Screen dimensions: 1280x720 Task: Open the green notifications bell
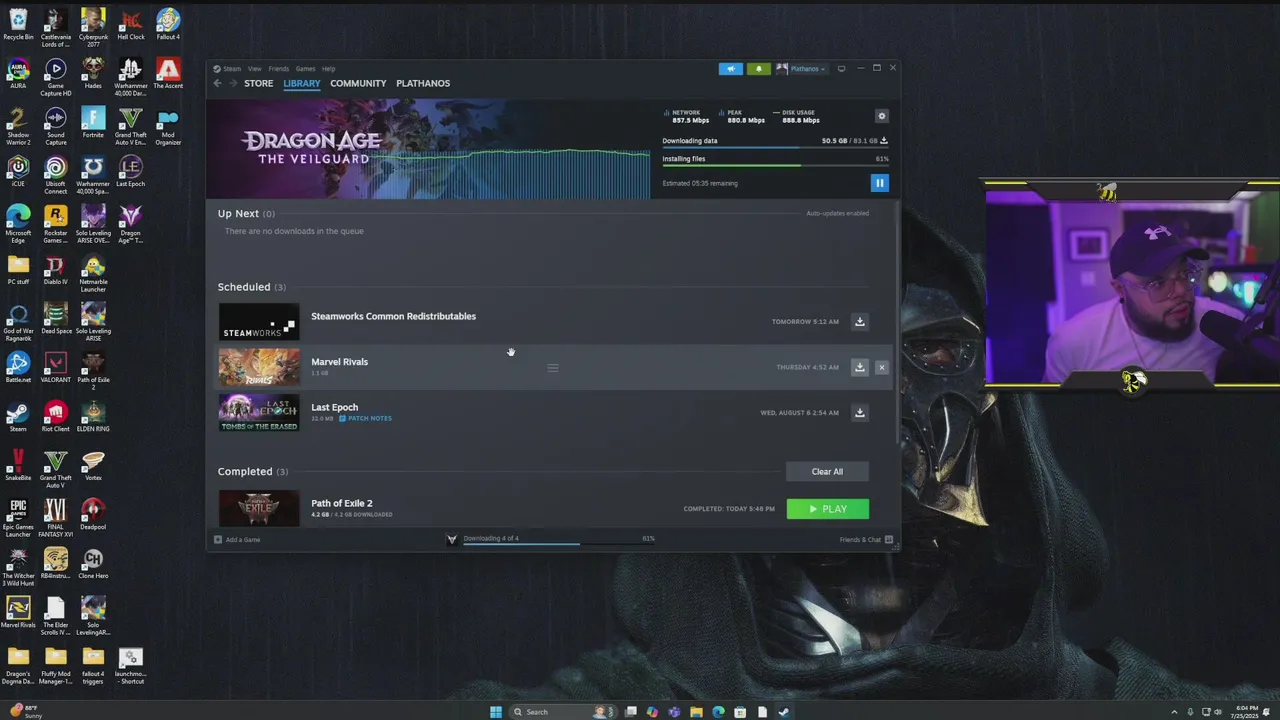pos(758,69)
